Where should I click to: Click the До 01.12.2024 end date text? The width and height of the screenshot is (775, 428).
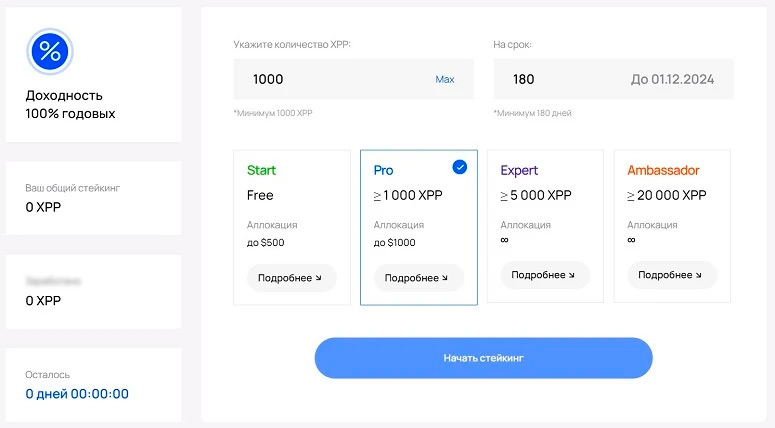[x=672, y=79]
